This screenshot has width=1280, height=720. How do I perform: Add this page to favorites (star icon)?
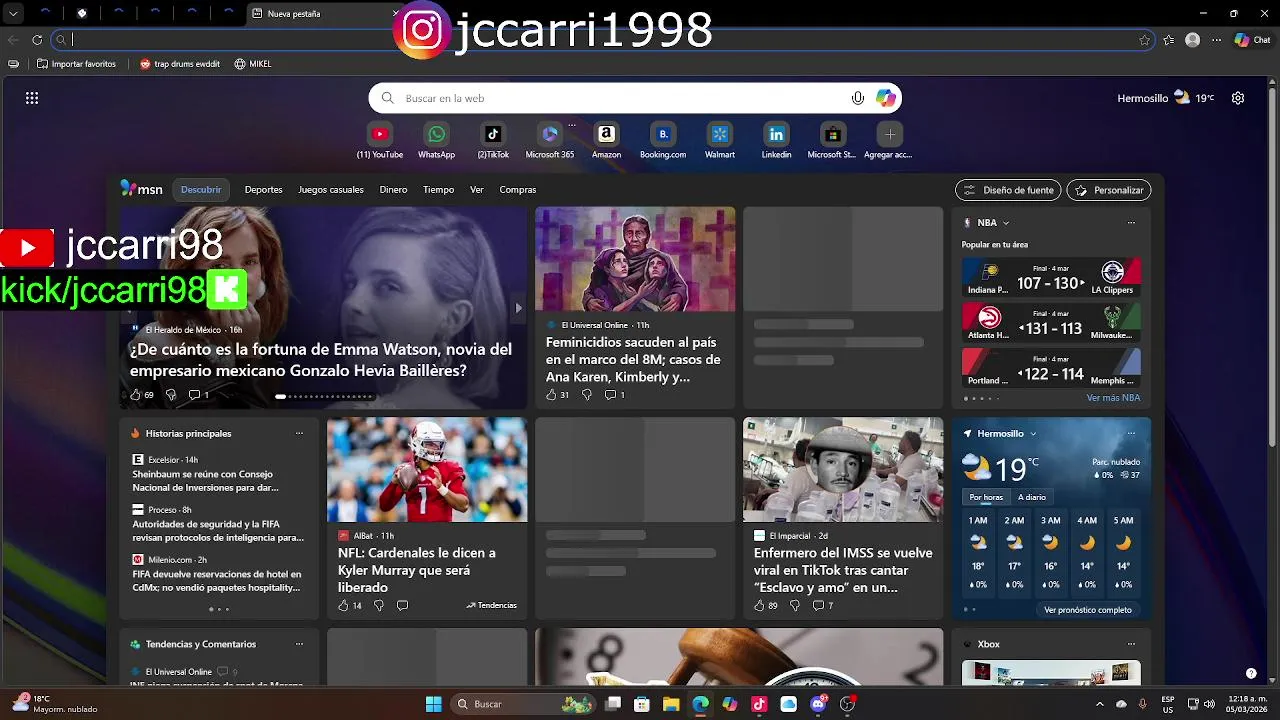tap(1145, 40)
